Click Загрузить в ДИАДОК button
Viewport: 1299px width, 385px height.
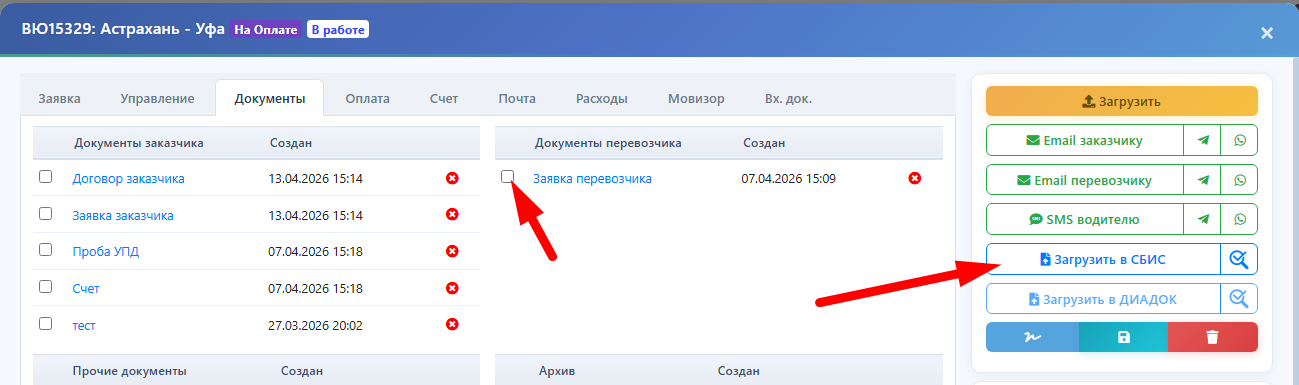(1103, 298)
